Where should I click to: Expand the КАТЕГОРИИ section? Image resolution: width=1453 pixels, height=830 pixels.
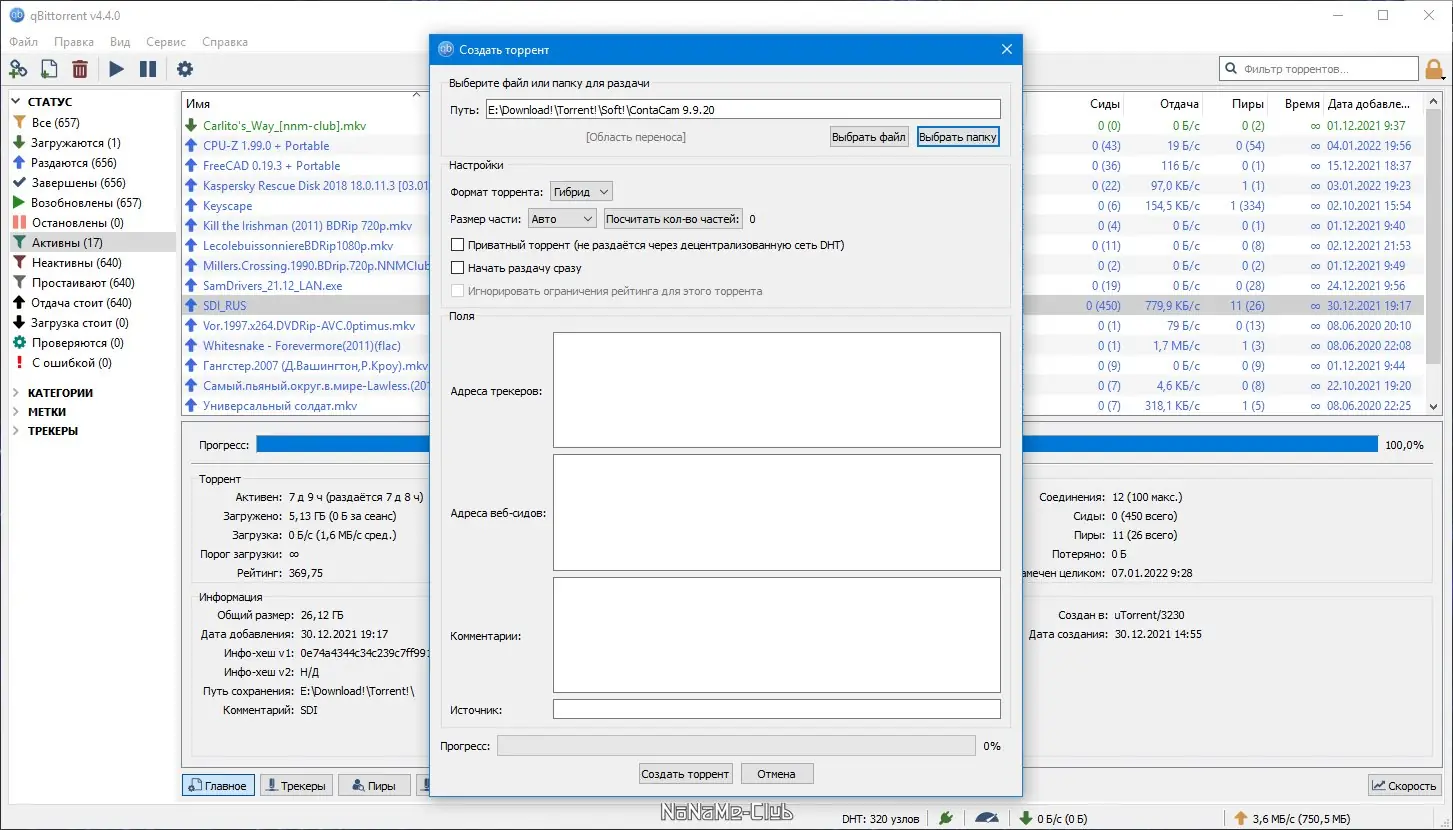pos(16,393)
